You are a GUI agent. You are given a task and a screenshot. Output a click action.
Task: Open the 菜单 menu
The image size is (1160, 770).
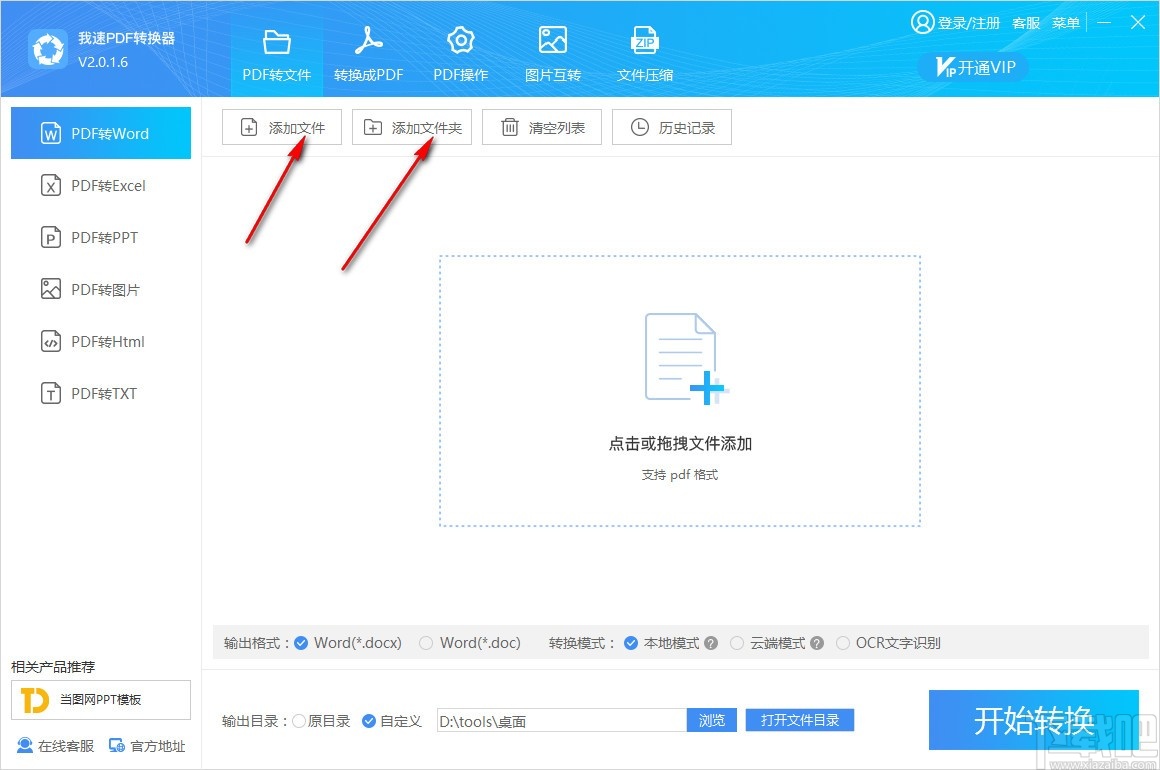point(1066,22)
